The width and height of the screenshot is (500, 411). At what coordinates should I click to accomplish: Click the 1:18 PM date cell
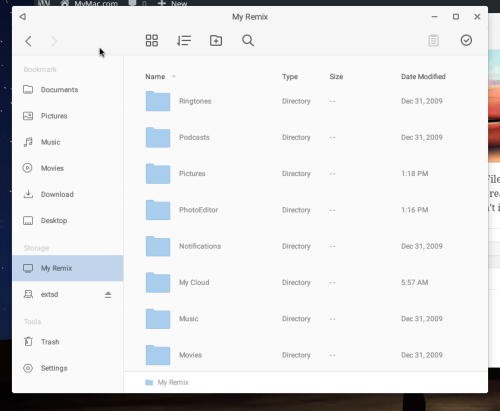[x=414, y=174]
